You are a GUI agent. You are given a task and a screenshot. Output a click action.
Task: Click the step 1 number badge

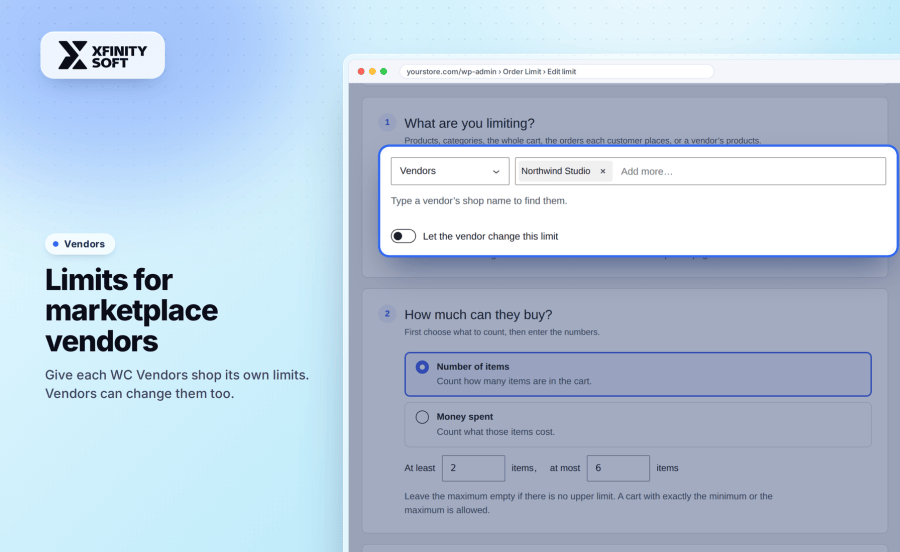[x=387, y=122]
